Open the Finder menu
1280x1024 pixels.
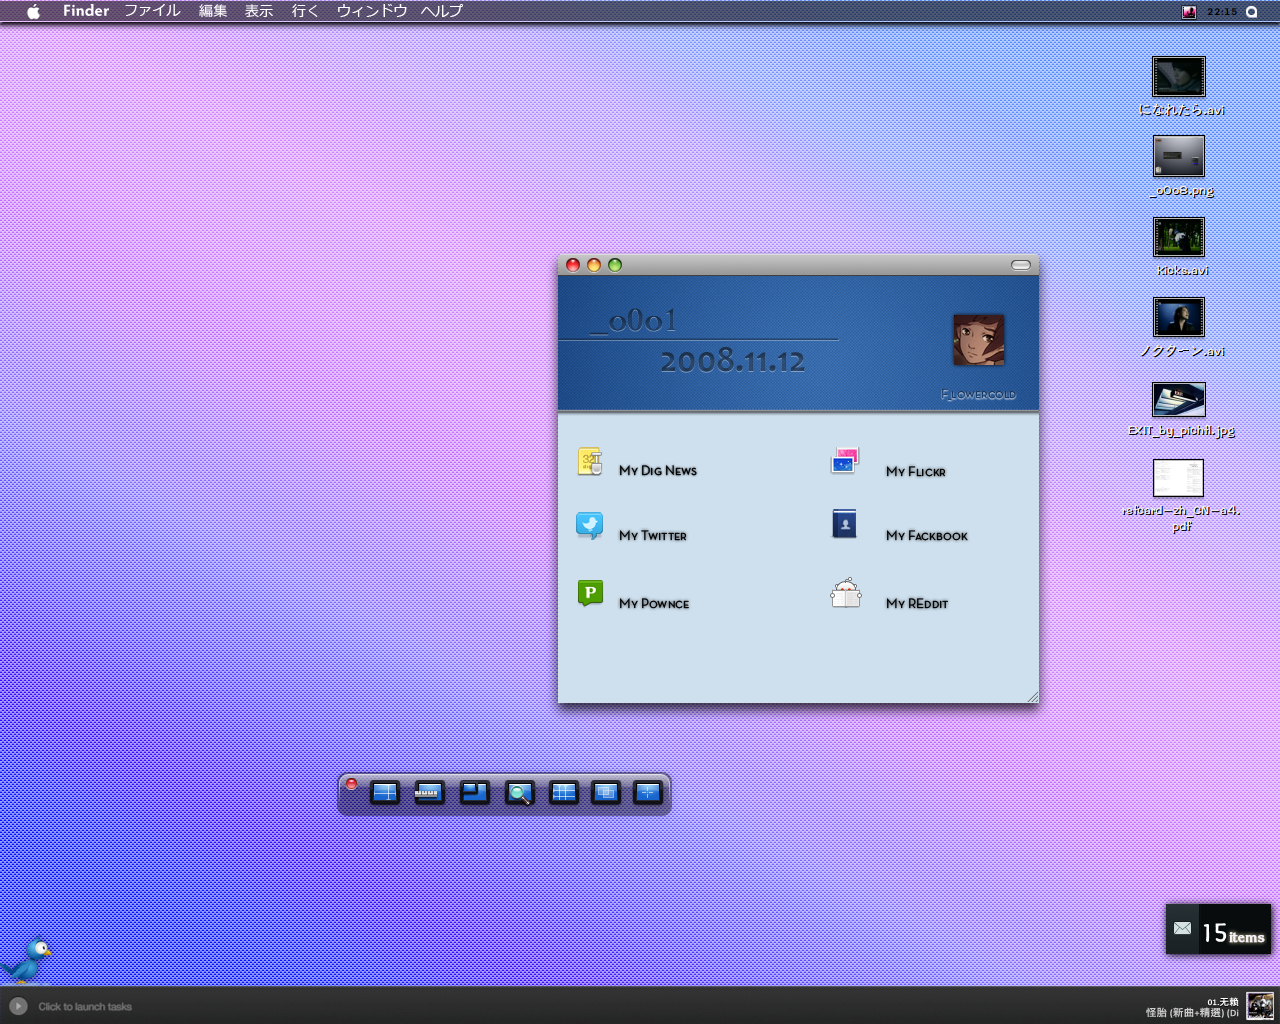pos(86,11)
